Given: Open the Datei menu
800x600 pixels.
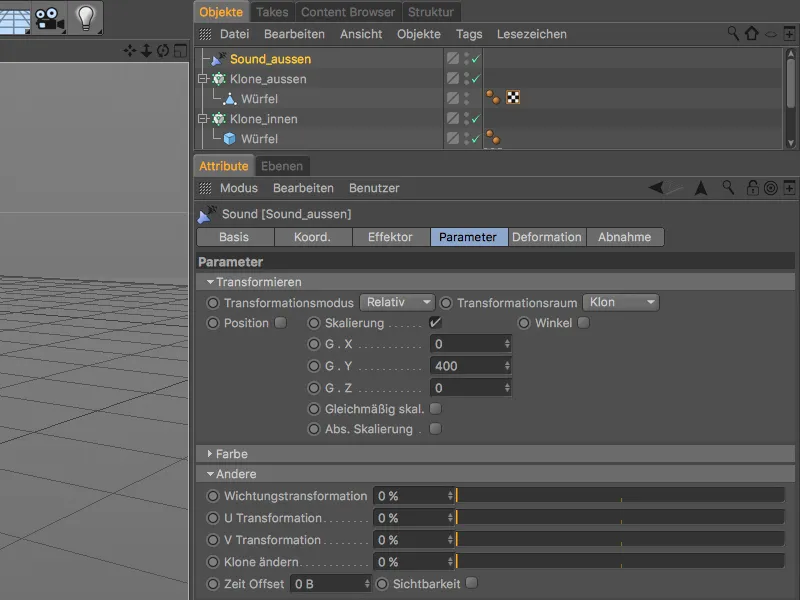Looking at the screenshot, I should (x=235, y=34).
